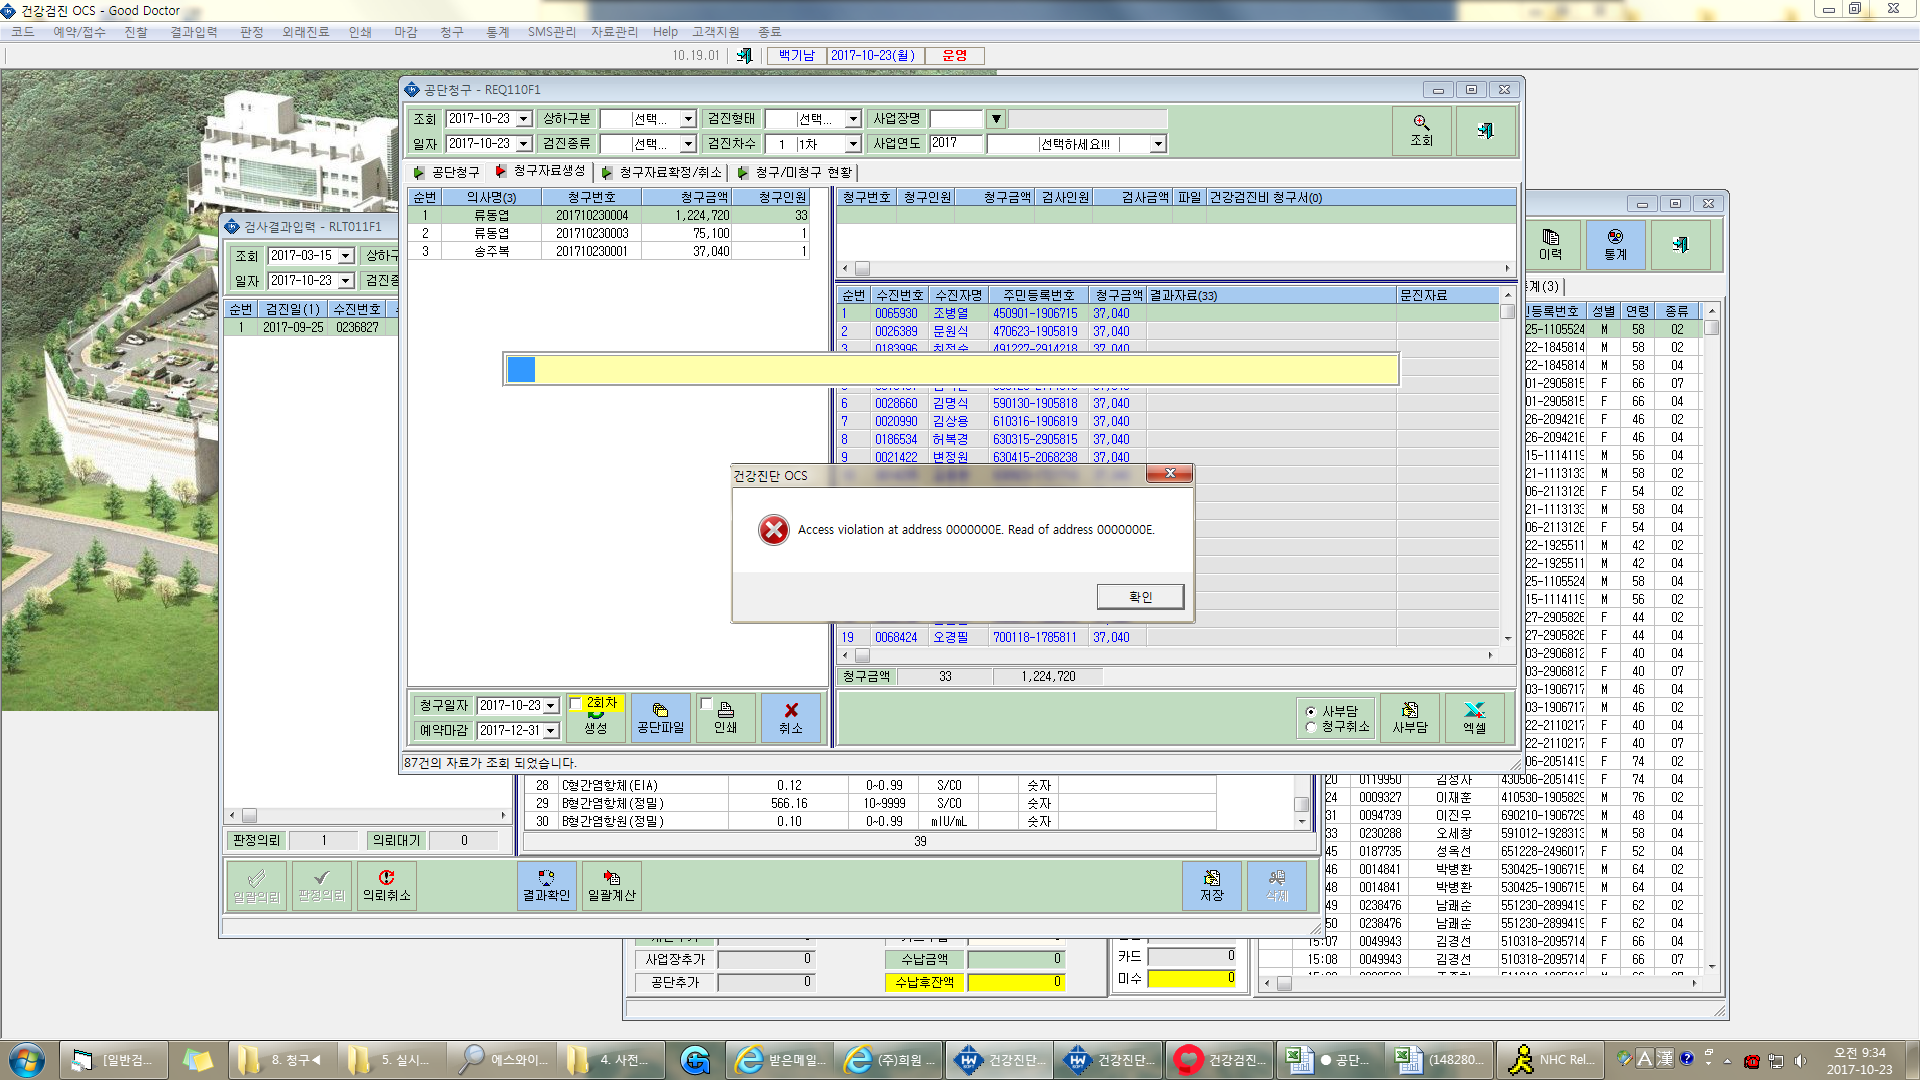The height and width of the screenshot is (1080, 1920).
Task: Click the 사부담 icon button
Action: pos(1410,718)
